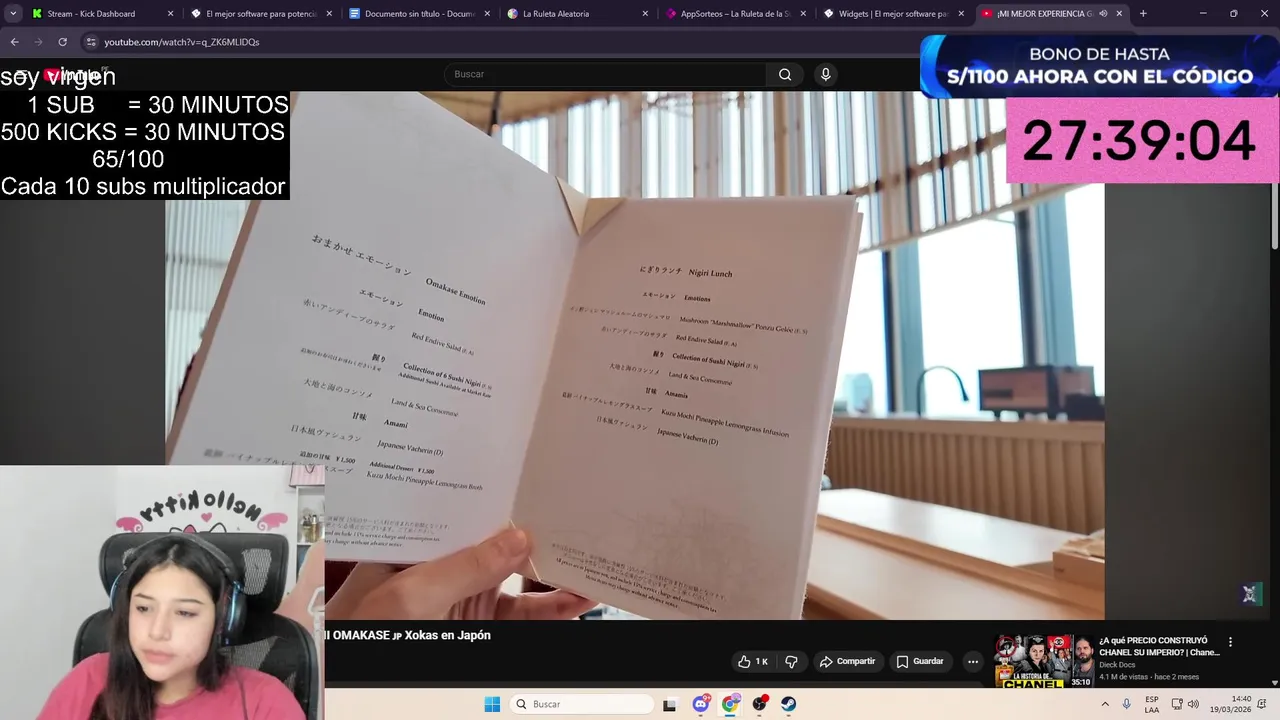Click the Compartir share button
Viewport: 1280px width, 720px height.
click(848, 661)
